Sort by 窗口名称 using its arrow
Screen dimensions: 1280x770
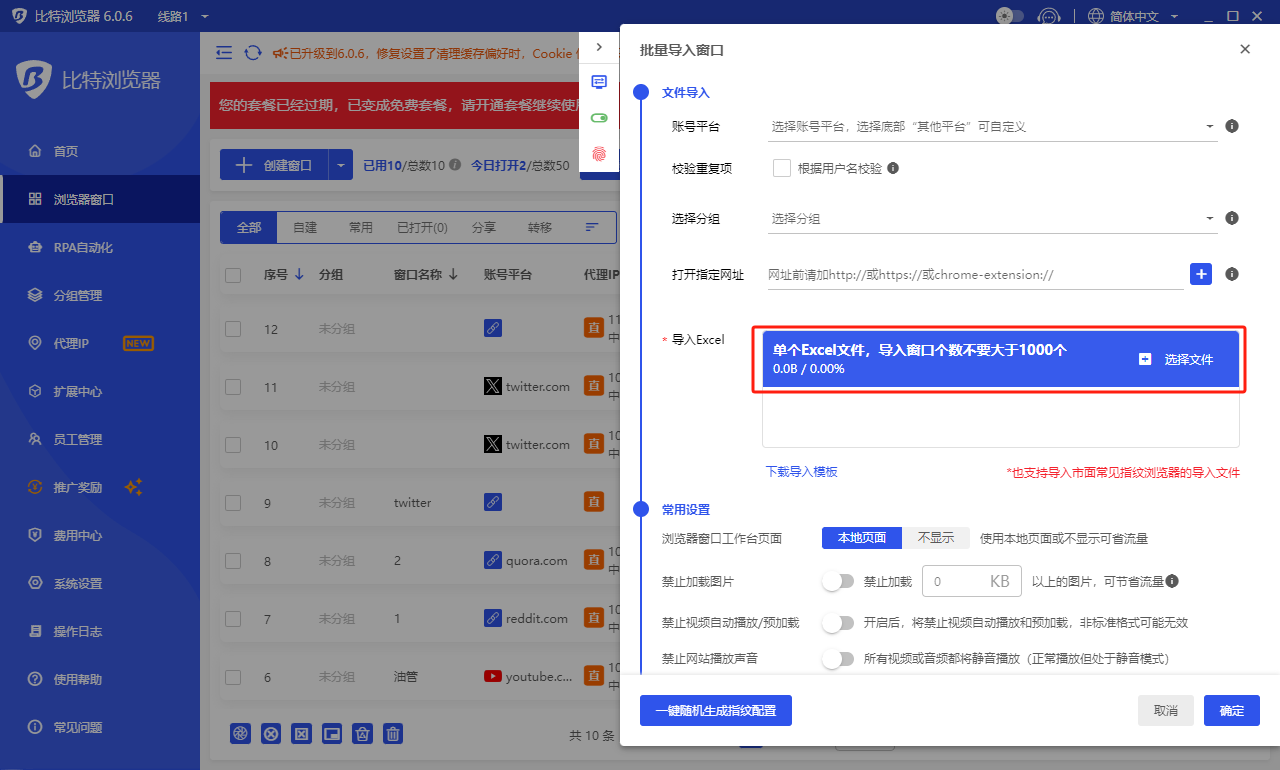tap(453, 275)
